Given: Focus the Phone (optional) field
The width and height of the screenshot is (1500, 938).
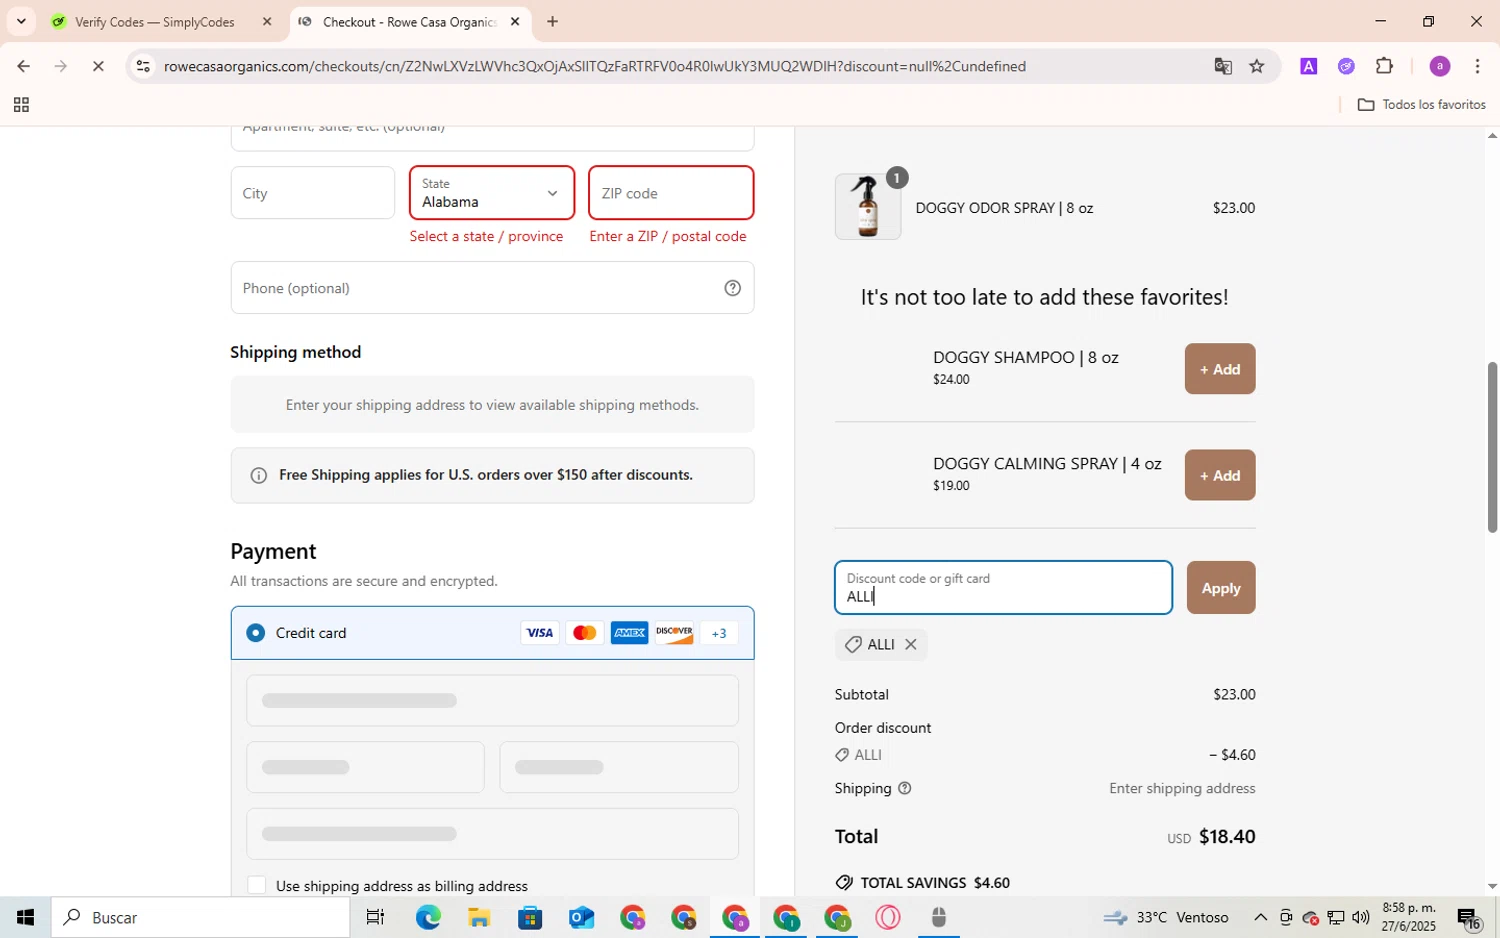Looking at the screenshot, I should [x=492, y=288].
